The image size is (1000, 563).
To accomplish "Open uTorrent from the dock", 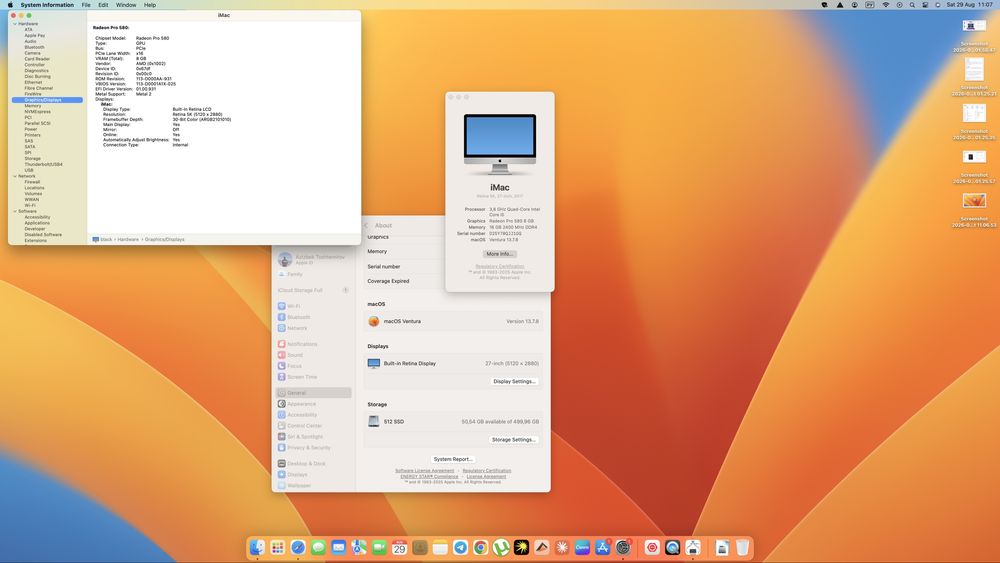I will [501, 547].
